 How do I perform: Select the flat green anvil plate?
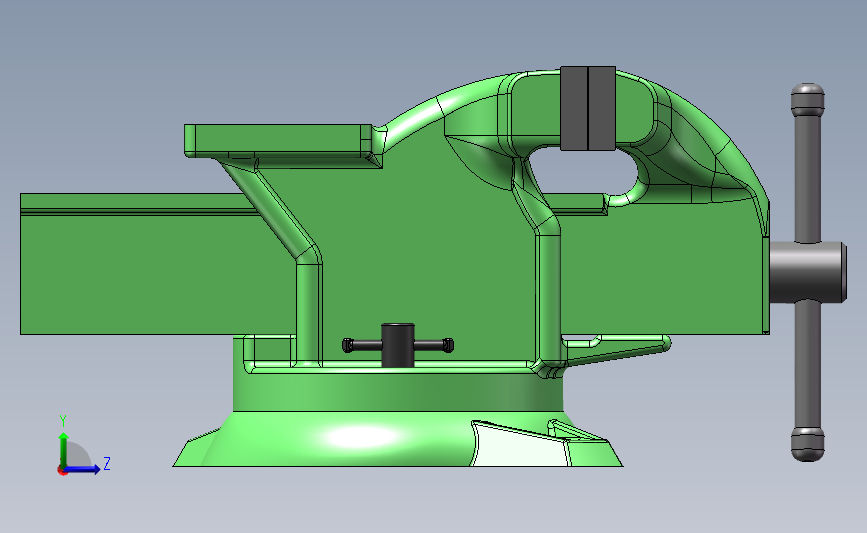coord(278,139)
